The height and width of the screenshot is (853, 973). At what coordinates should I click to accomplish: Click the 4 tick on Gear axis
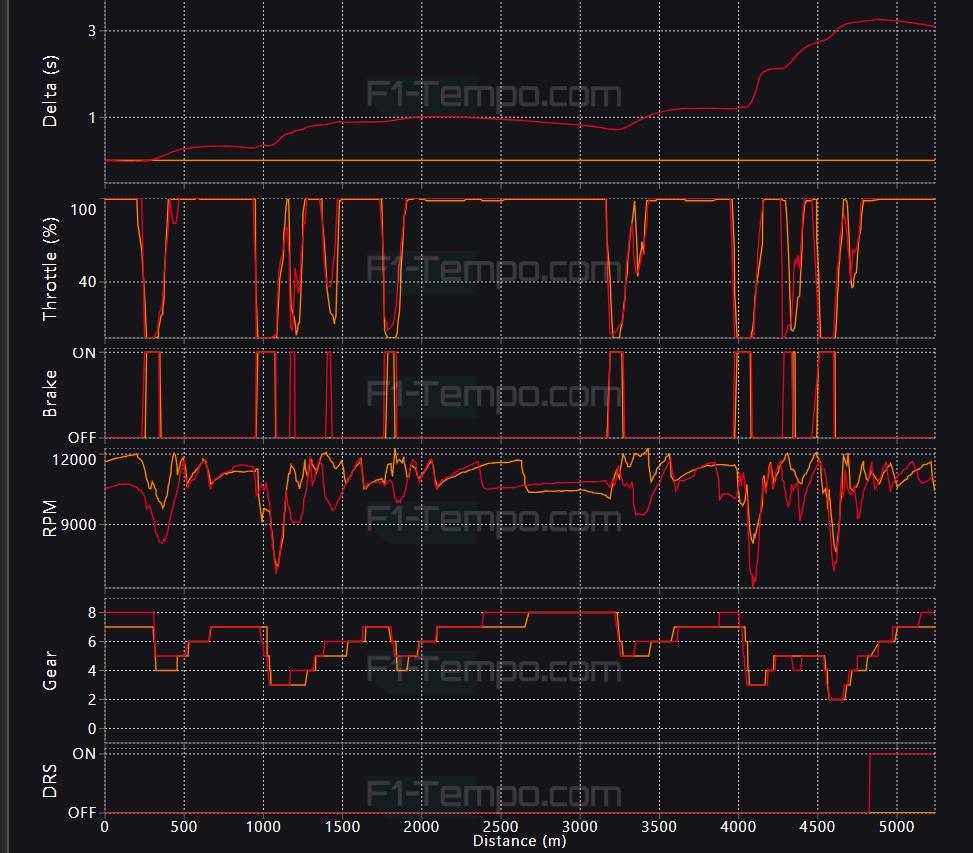tap(92, 671)
